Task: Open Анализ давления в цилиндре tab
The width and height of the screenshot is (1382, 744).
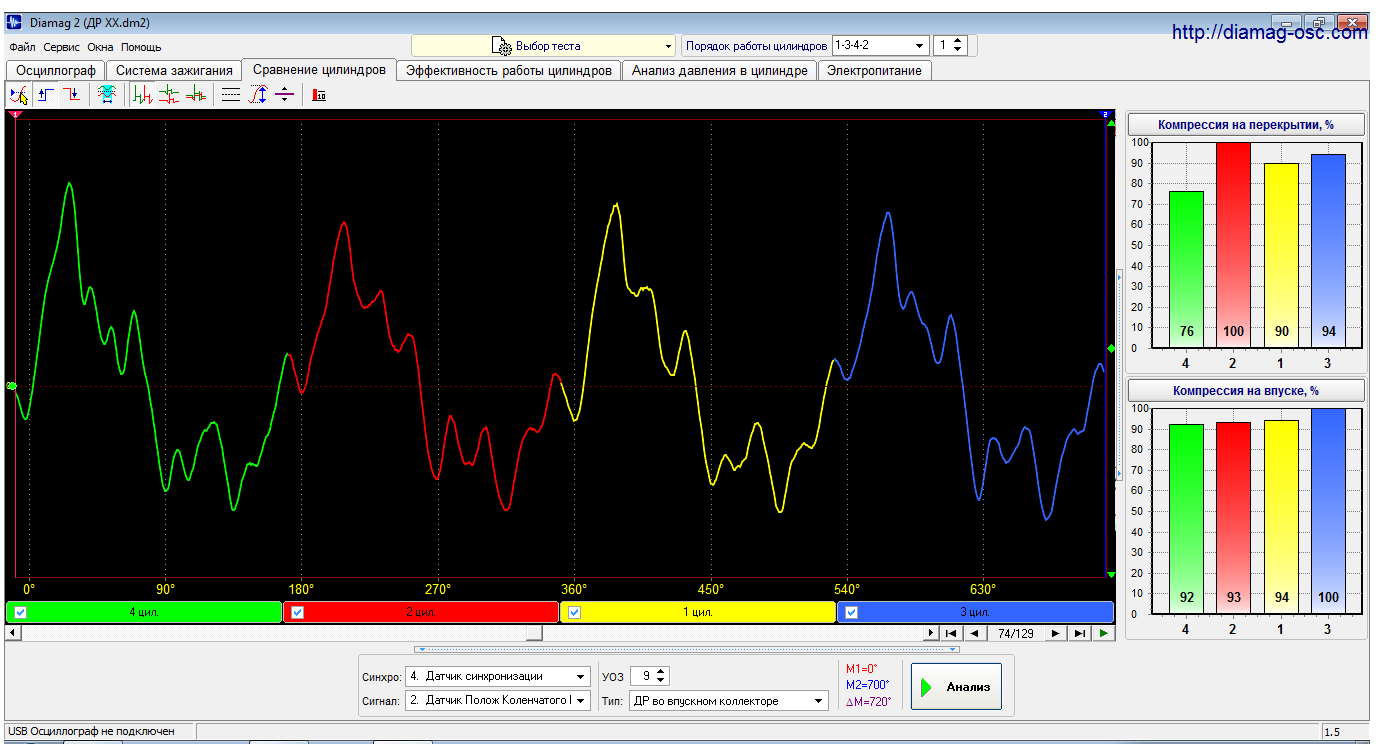Action: pyautogui.click(x=719, y=71)
